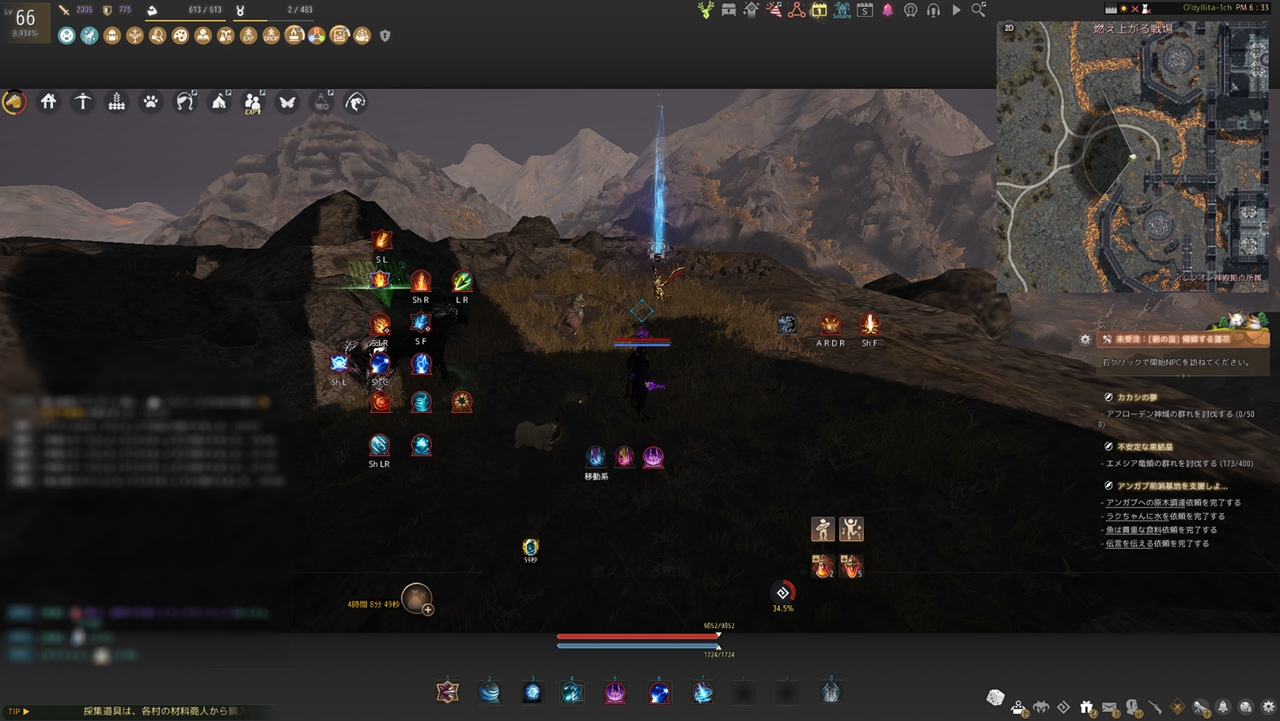Click the blue MP bar below HP

point(637,646)
